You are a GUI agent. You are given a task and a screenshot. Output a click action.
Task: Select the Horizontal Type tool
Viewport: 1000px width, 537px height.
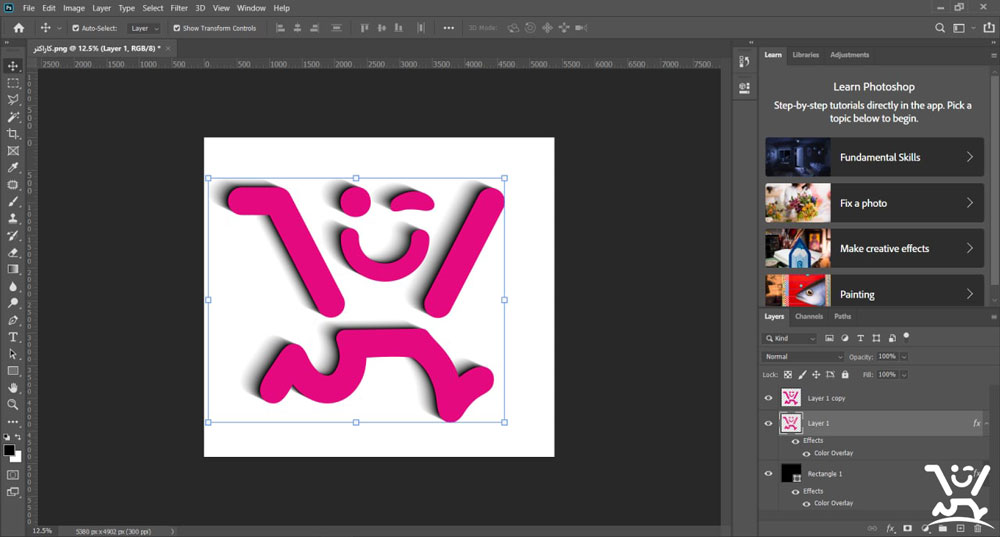coord(13,337)
